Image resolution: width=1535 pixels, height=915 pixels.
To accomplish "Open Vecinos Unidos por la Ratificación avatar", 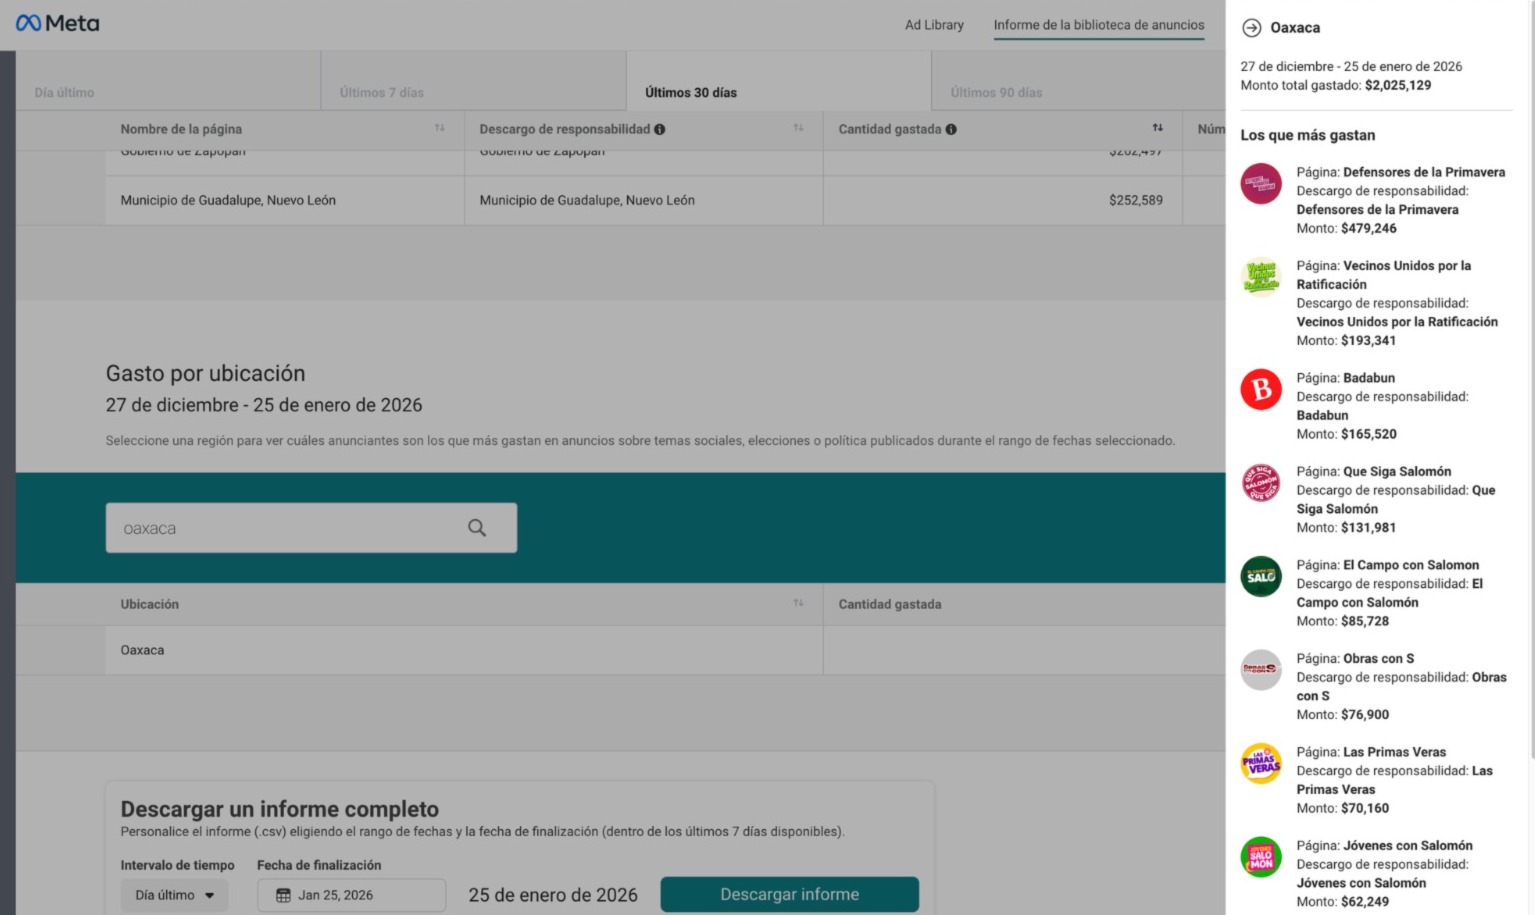I will tap(1261, 277).
